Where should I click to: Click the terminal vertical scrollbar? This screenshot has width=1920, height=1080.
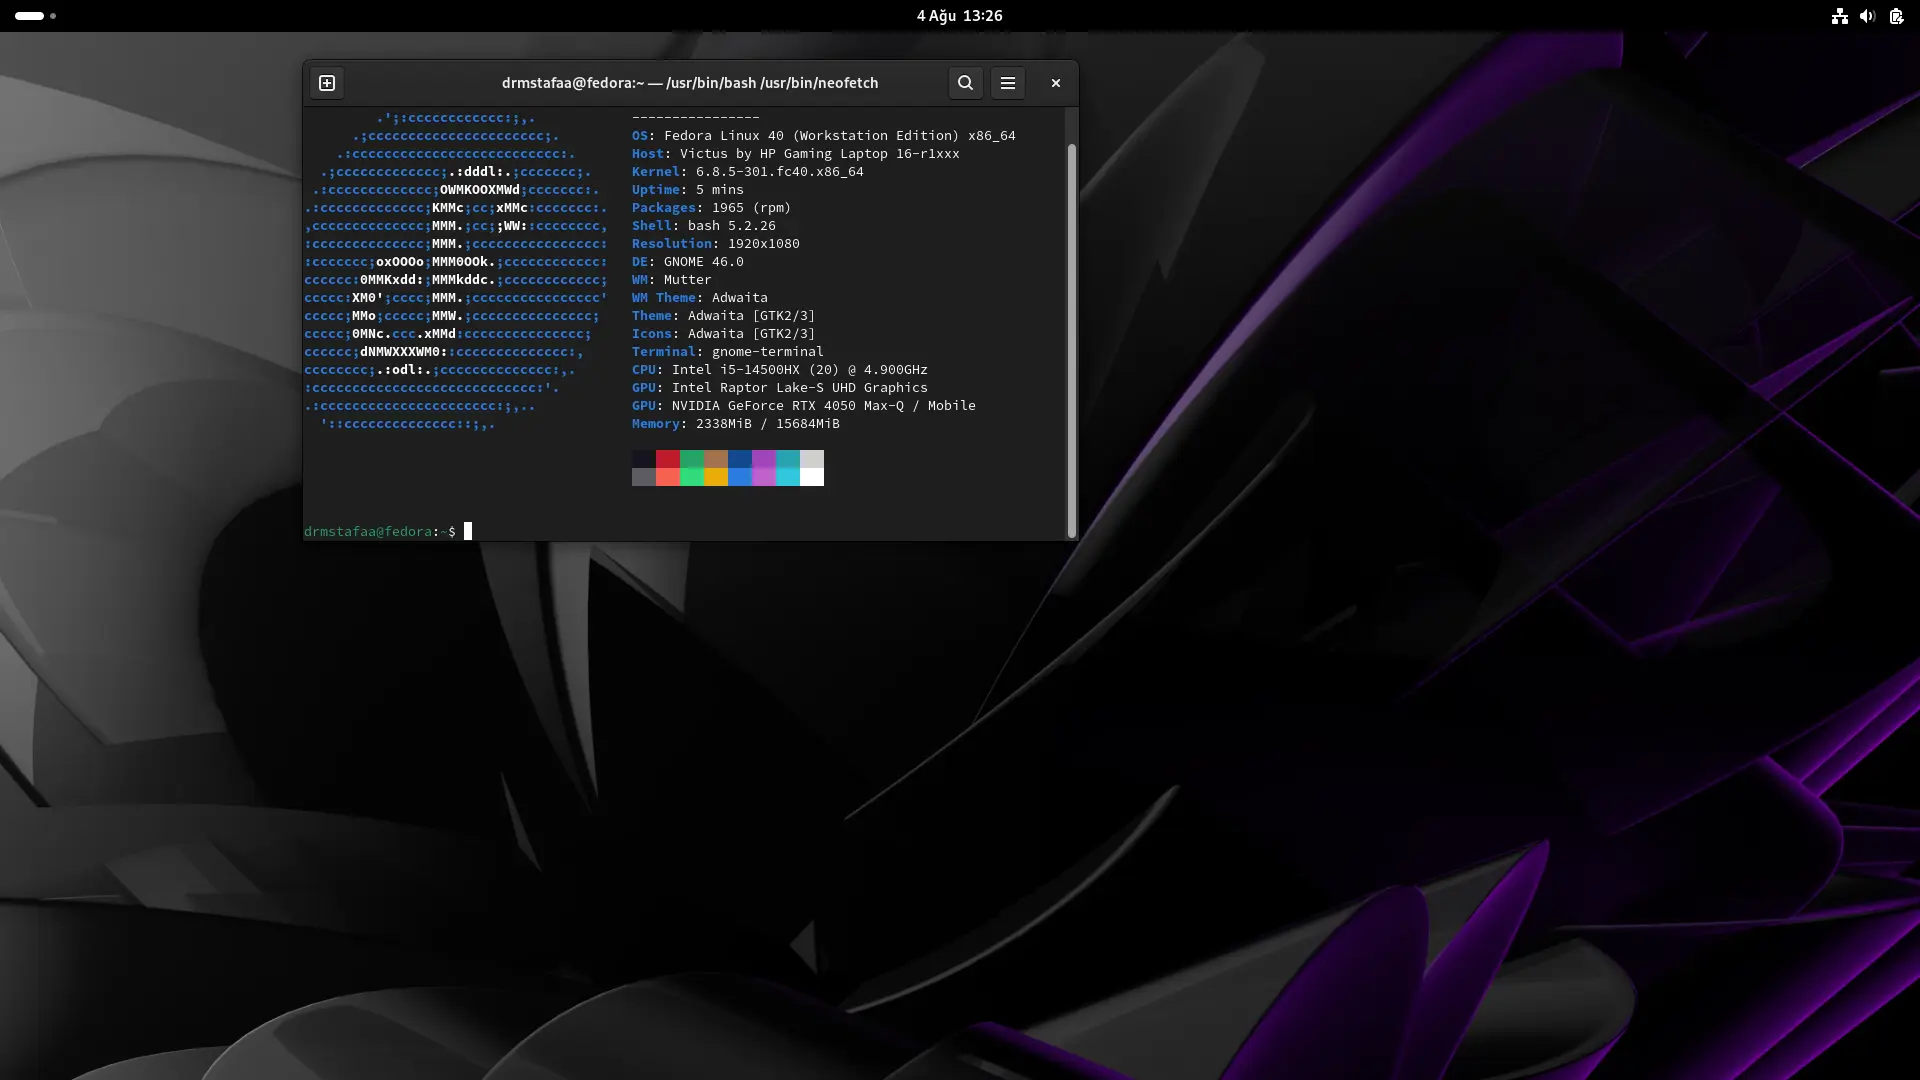[x=1071, y=340]
